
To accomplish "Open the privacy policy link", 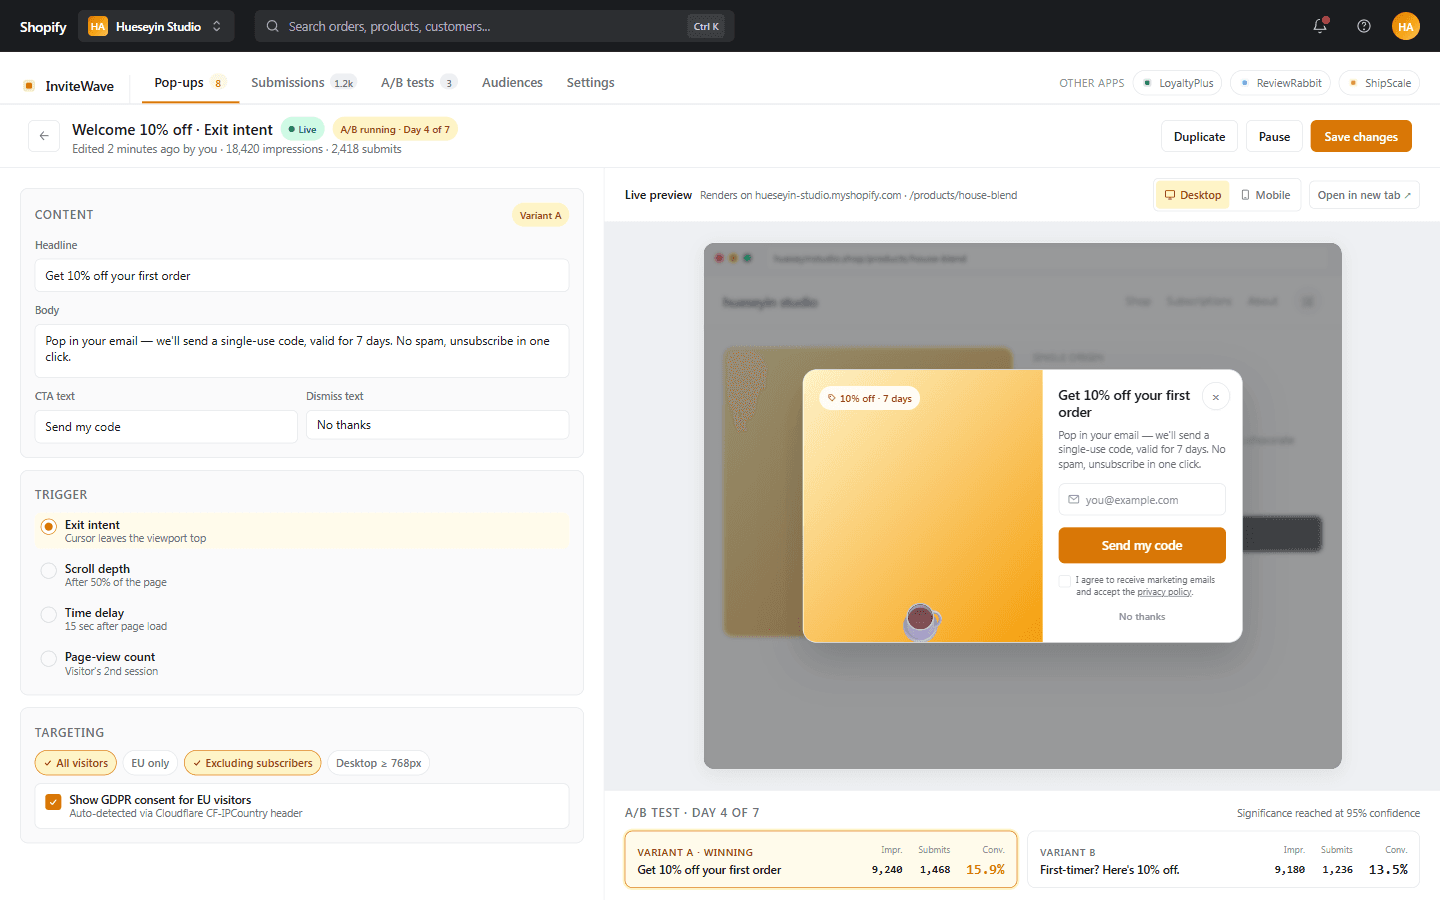I will click(1165, 592).
